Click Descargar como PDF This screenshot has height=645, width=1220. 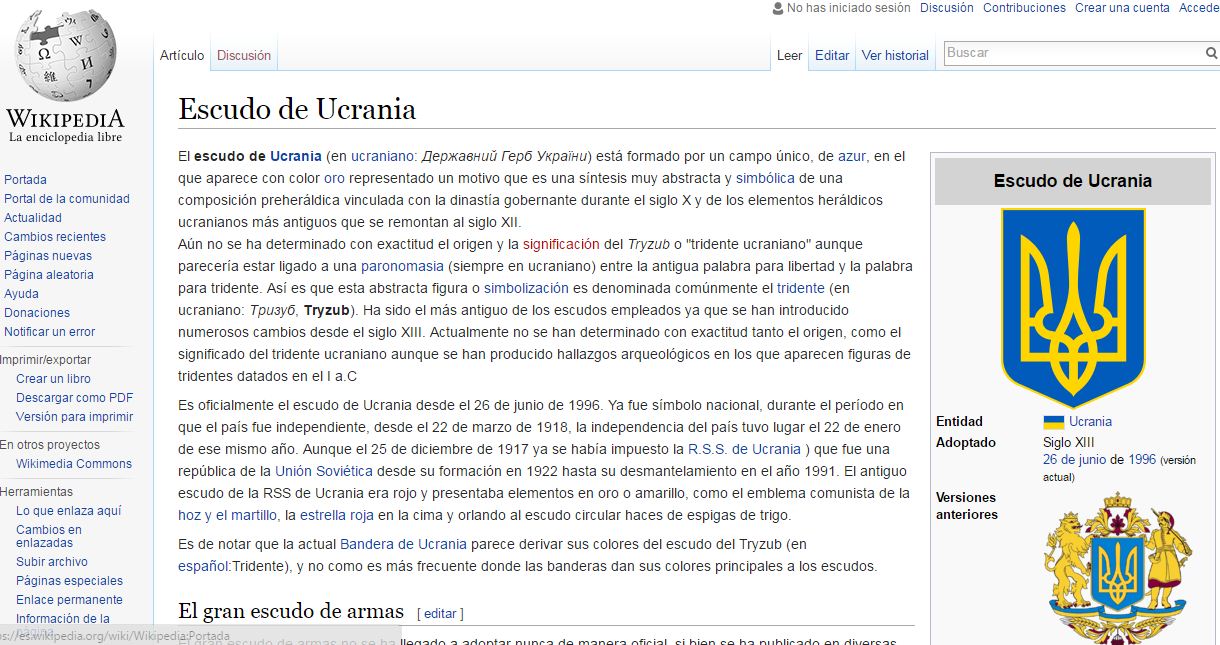tap(74, 398)
